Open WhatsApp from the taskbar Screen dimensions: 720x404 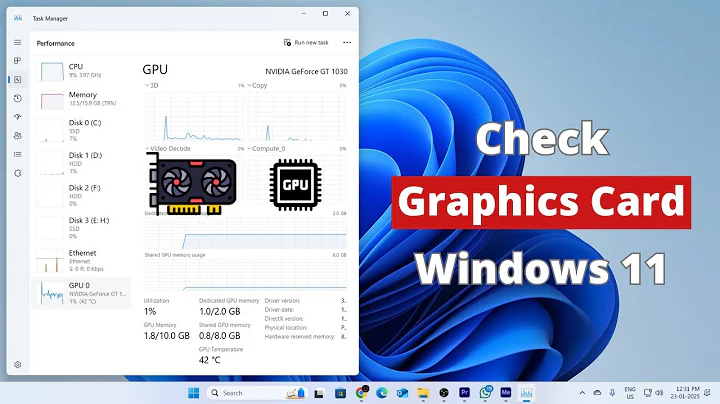485,393
